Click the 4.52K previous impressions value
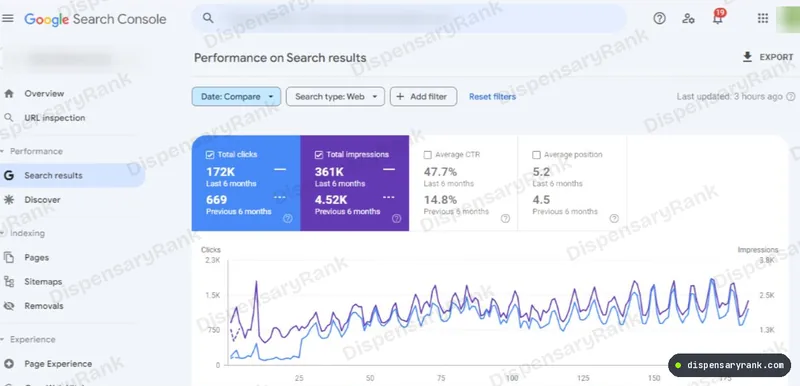The width and height of the screenshot is (800, 386). (x=331, y=200)
